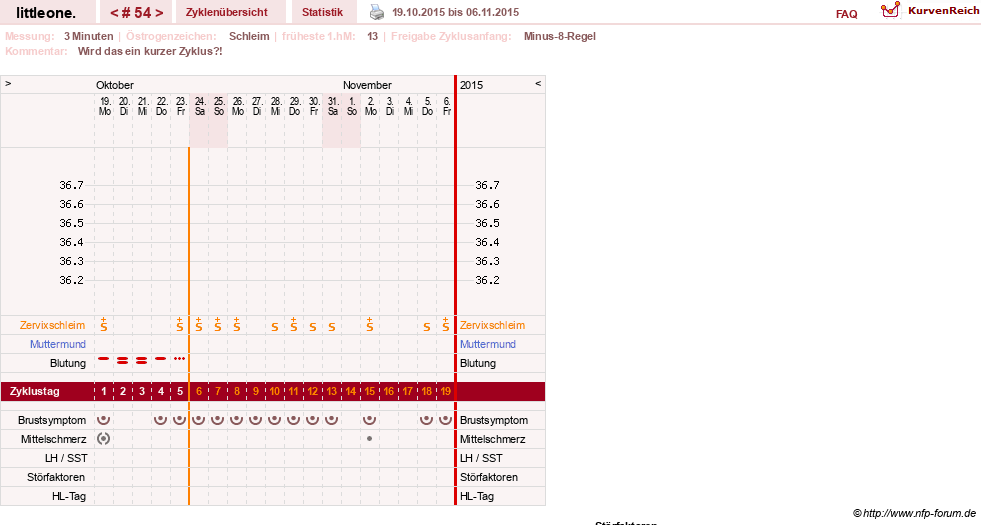Select the cervical mucus symbol on cycle day 6
The image size is (981, 525).
click(x=198, y=324)
